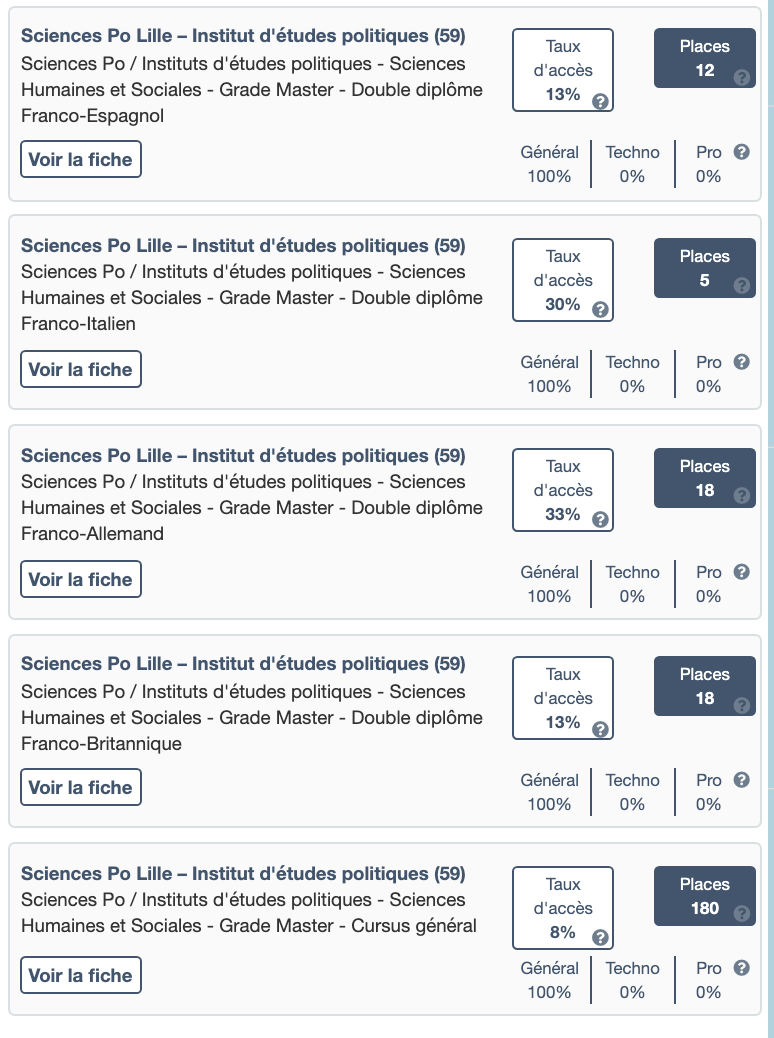
Task: Click Sciences Po Lille title of Franco-Britannique card
Action: click(243, 664)
